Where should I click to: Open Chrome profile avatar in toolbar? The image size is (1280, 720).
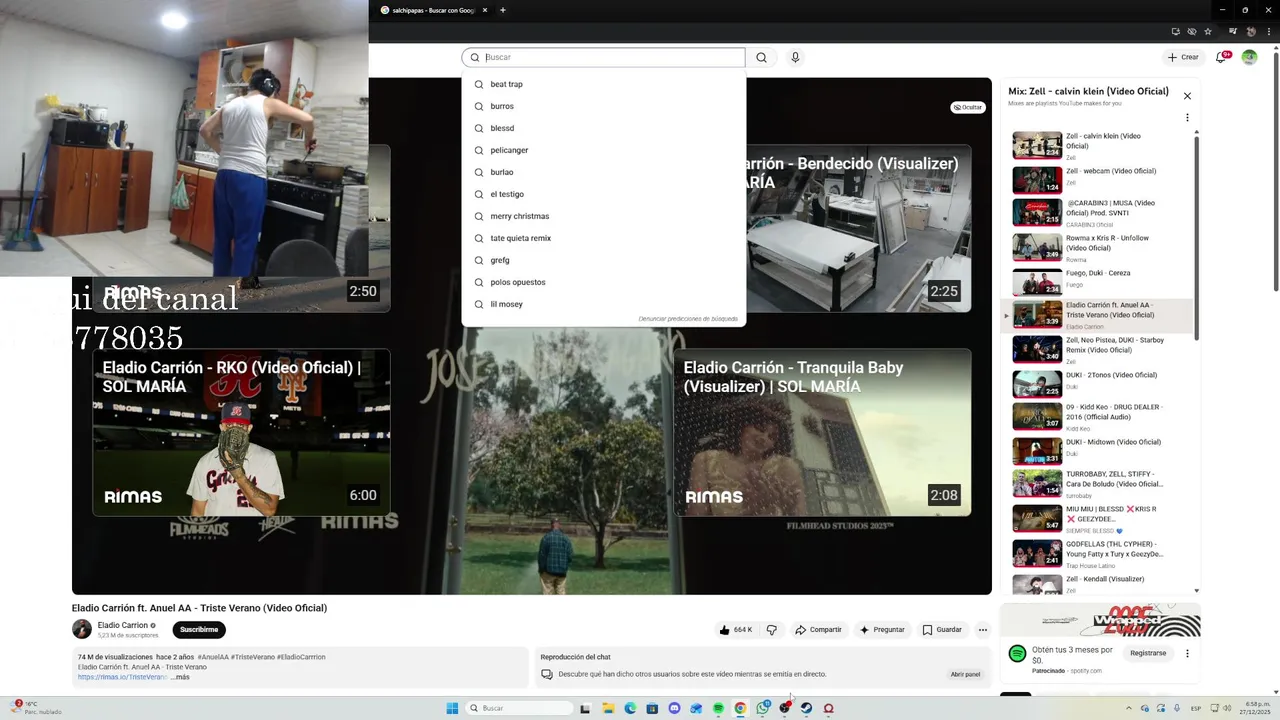1251,31
